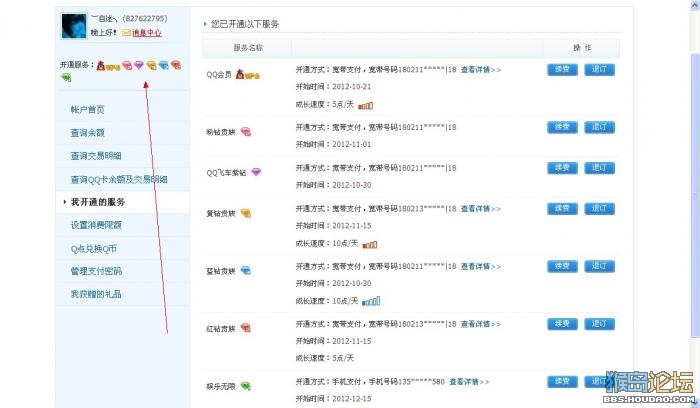Click 续费 button for 黄钻贵族

(x=562, y=208)
